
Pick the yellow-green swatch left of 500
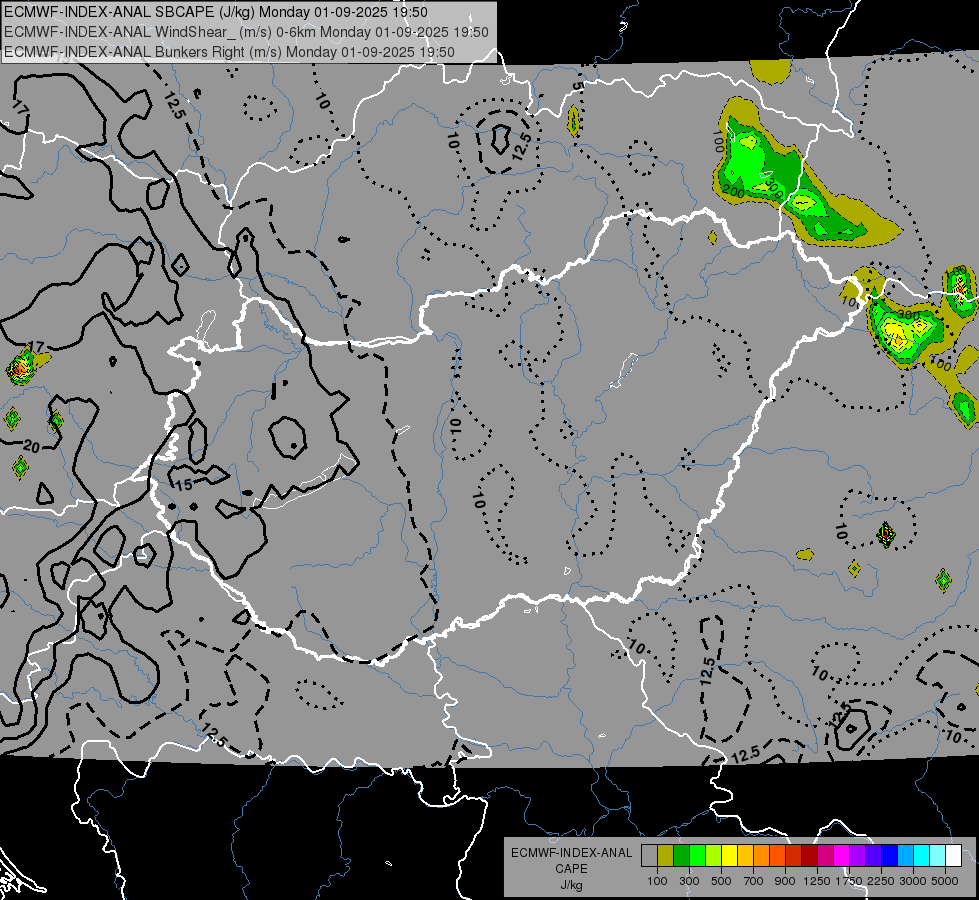coord(713,855)
